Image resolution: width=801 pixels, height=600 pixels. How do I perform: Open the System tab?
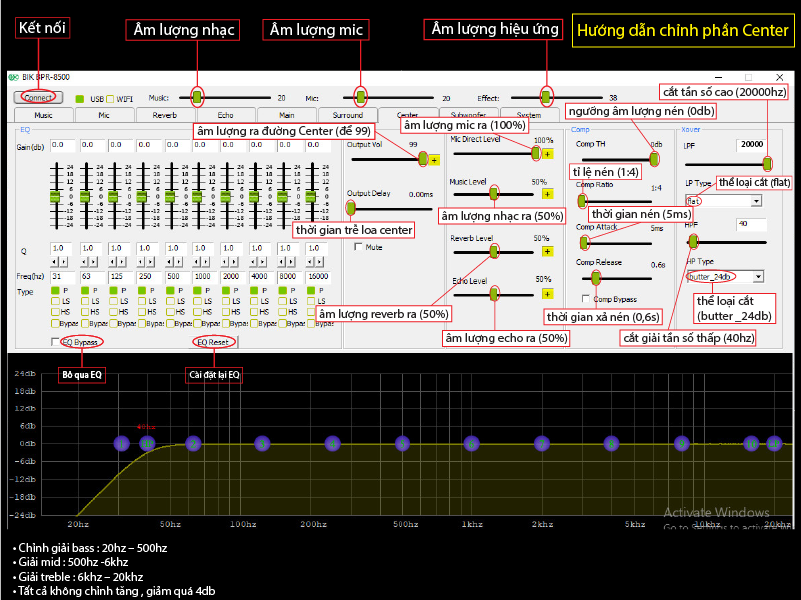pyautogui.click(x=529, y=115)
